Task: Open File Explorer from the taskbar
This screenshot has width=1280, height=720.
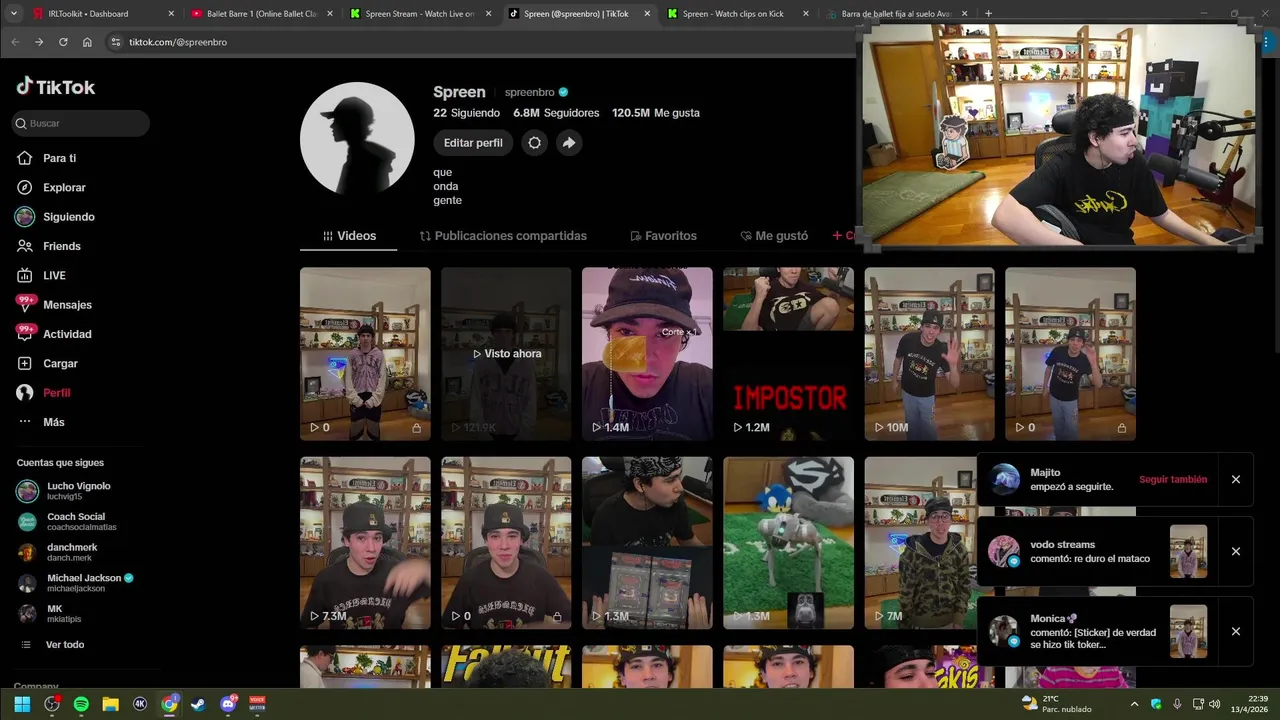Action: pyautogui.click(x=110, y=704)
